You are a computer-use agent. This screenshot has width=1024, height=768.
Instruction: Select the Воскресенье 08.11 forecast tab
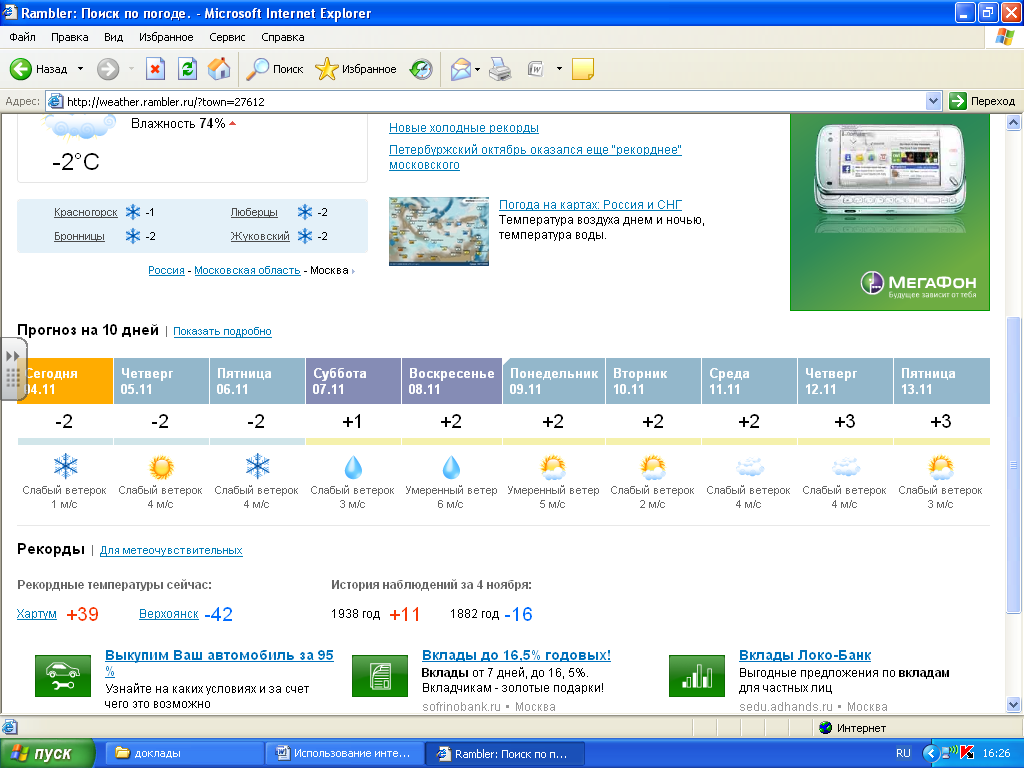tap(452, 381)
